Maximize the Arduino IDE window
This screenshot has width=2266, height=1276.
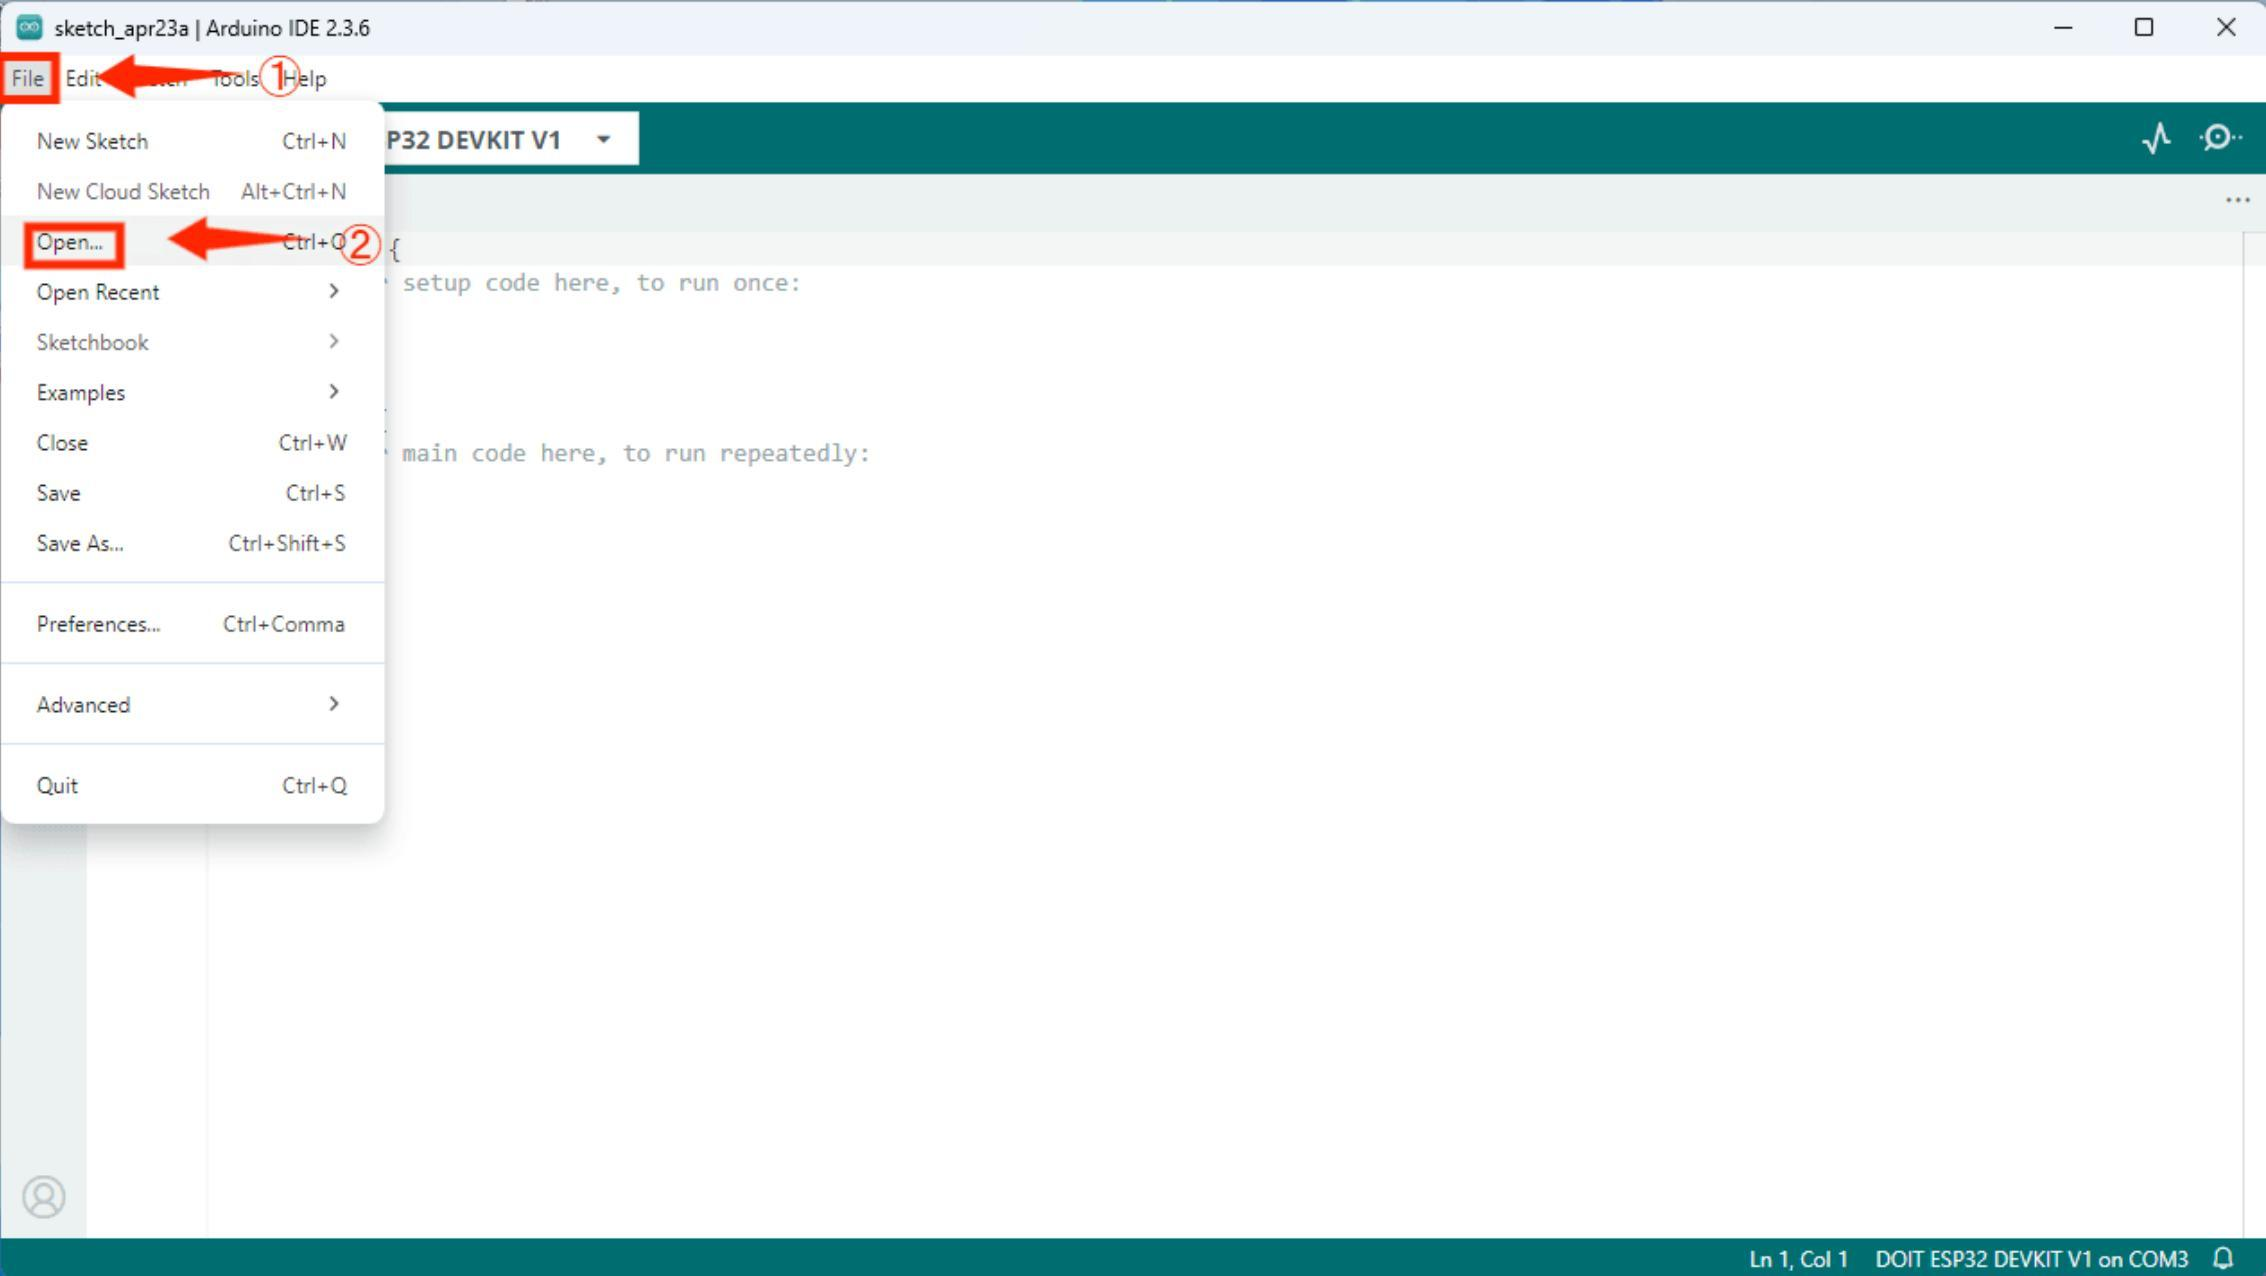tap(2143, 27)
